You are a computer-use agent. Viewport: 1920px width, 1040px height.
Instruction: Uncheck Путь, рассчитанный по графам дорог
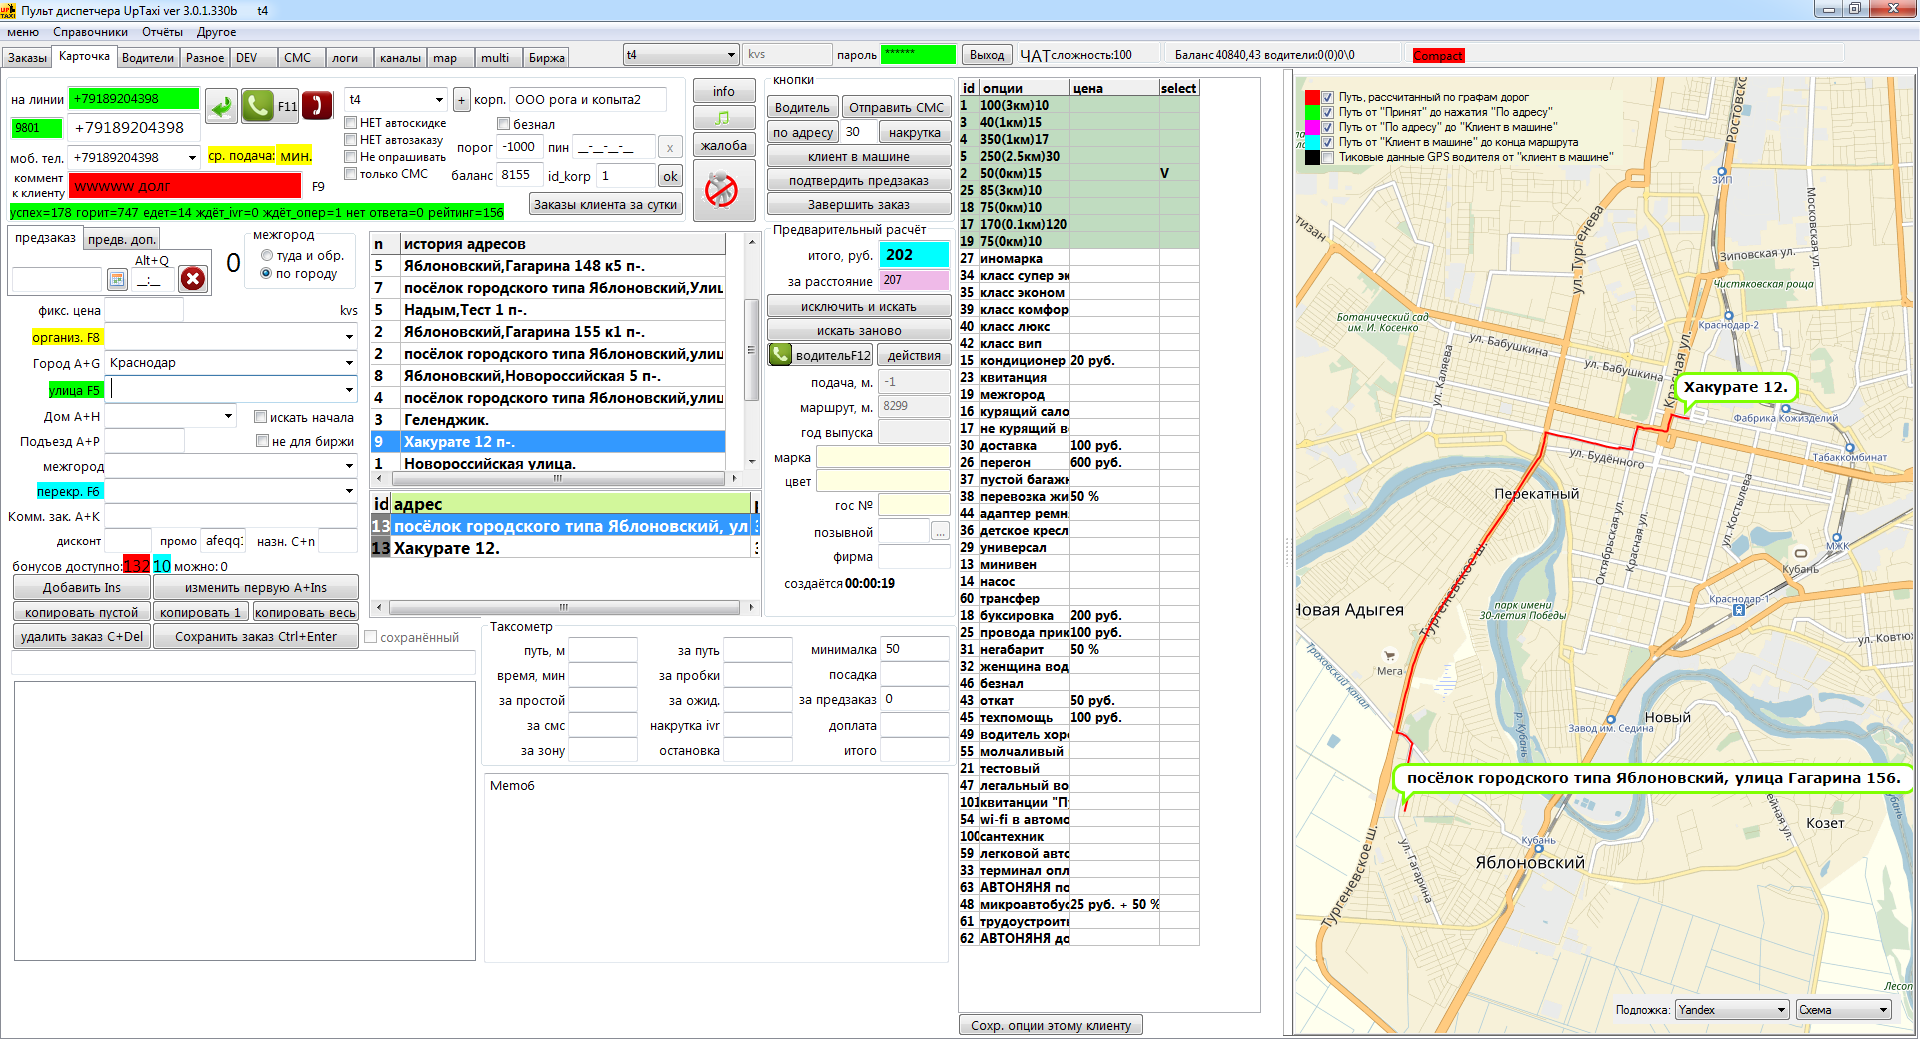point(1328,97)
